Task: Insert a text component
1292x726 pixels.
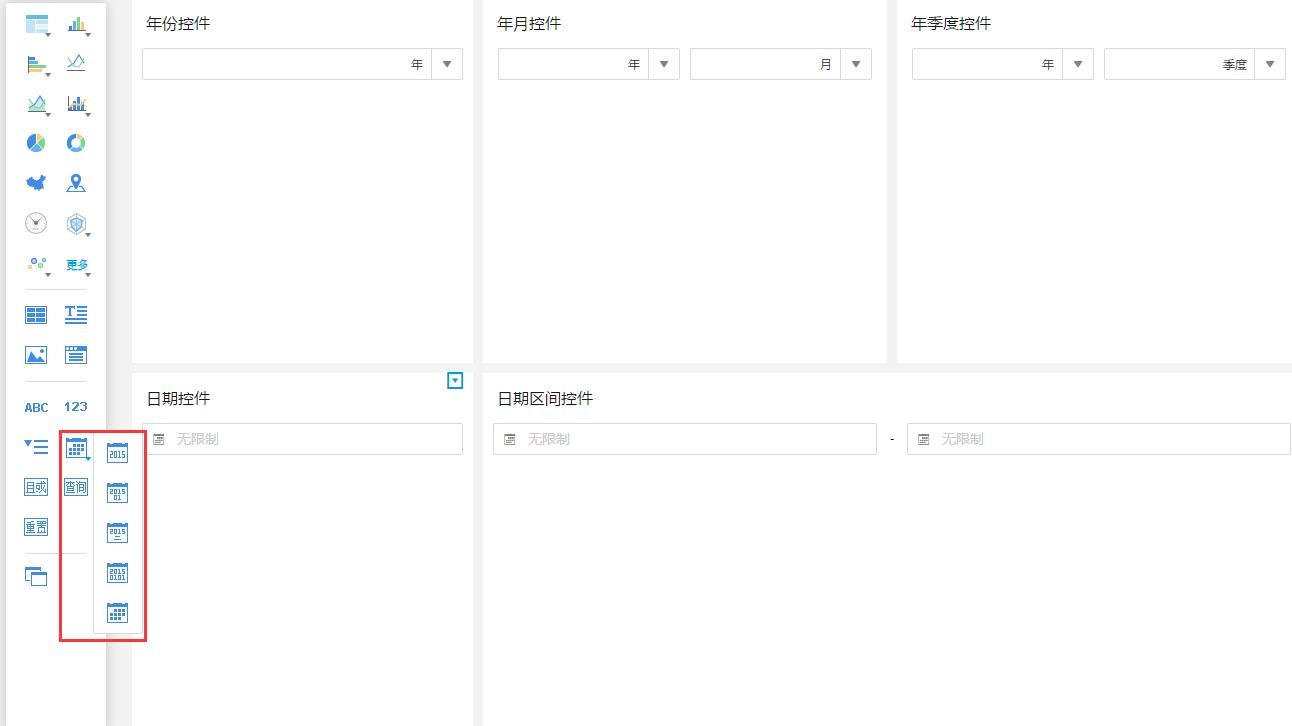Action: (x=76, y=315)
